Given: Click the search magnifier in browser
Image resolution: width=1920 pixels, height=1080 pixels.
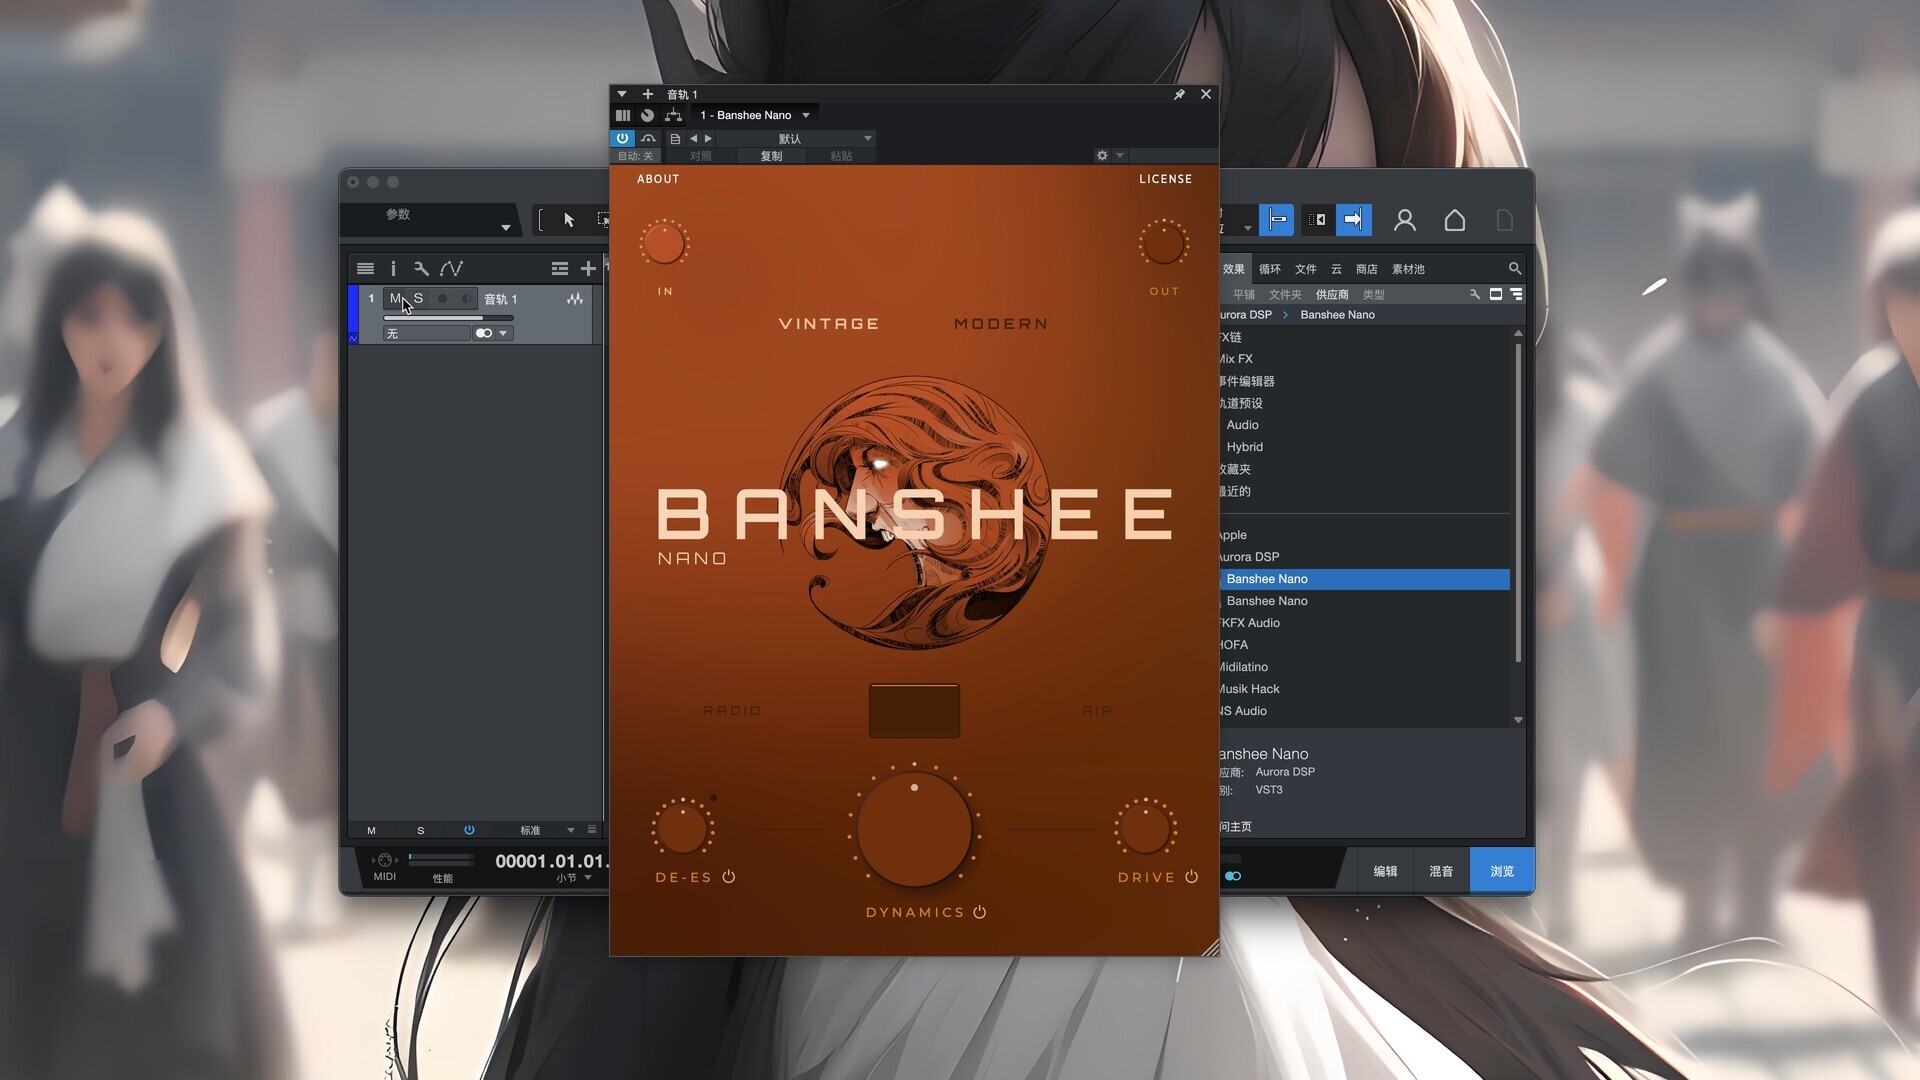Looking at the screenshot, I should (x=1514, y=269).
